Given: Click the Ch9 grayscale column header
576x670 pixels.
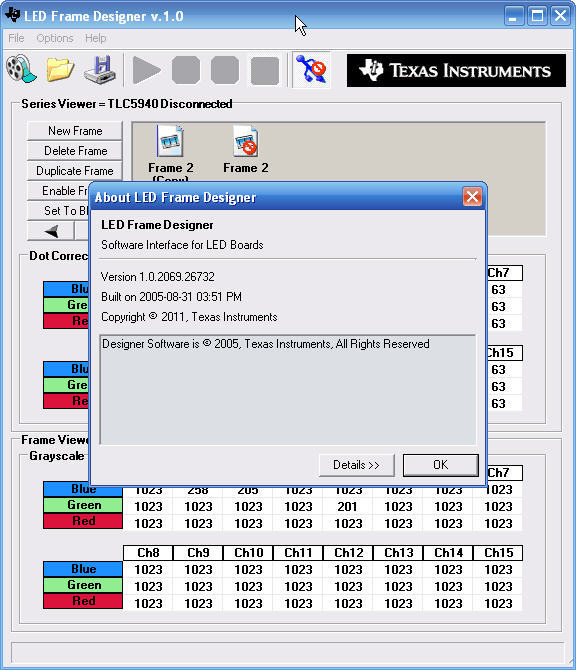Looking at the screenshot, I should click(x=198, y=553).
